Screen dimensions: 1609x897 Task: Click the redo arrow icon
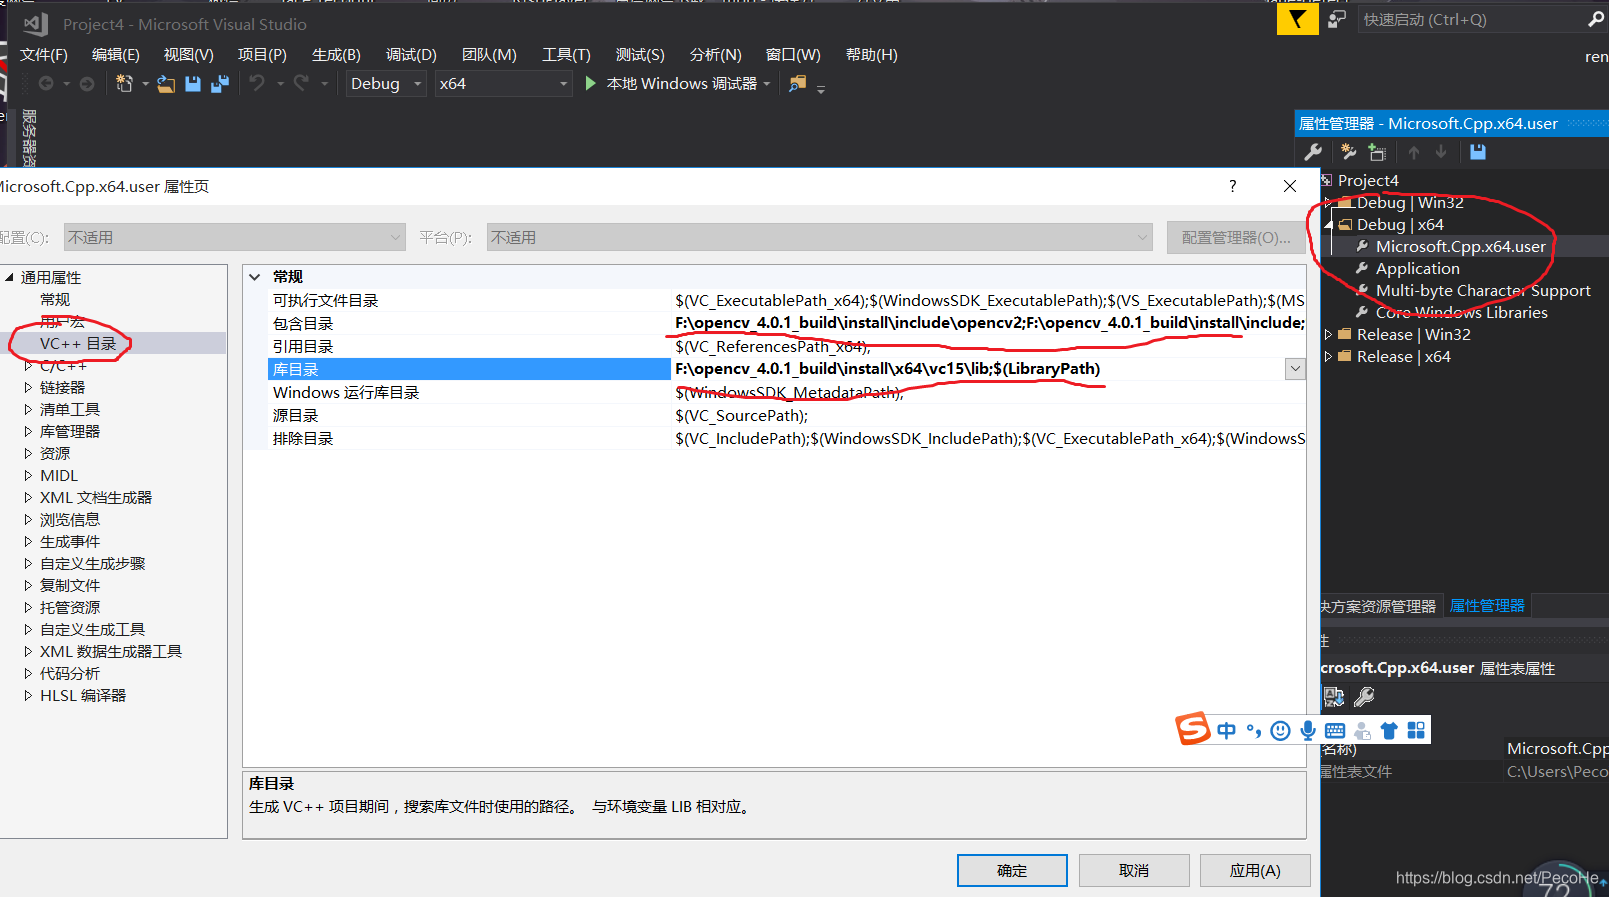301,83
